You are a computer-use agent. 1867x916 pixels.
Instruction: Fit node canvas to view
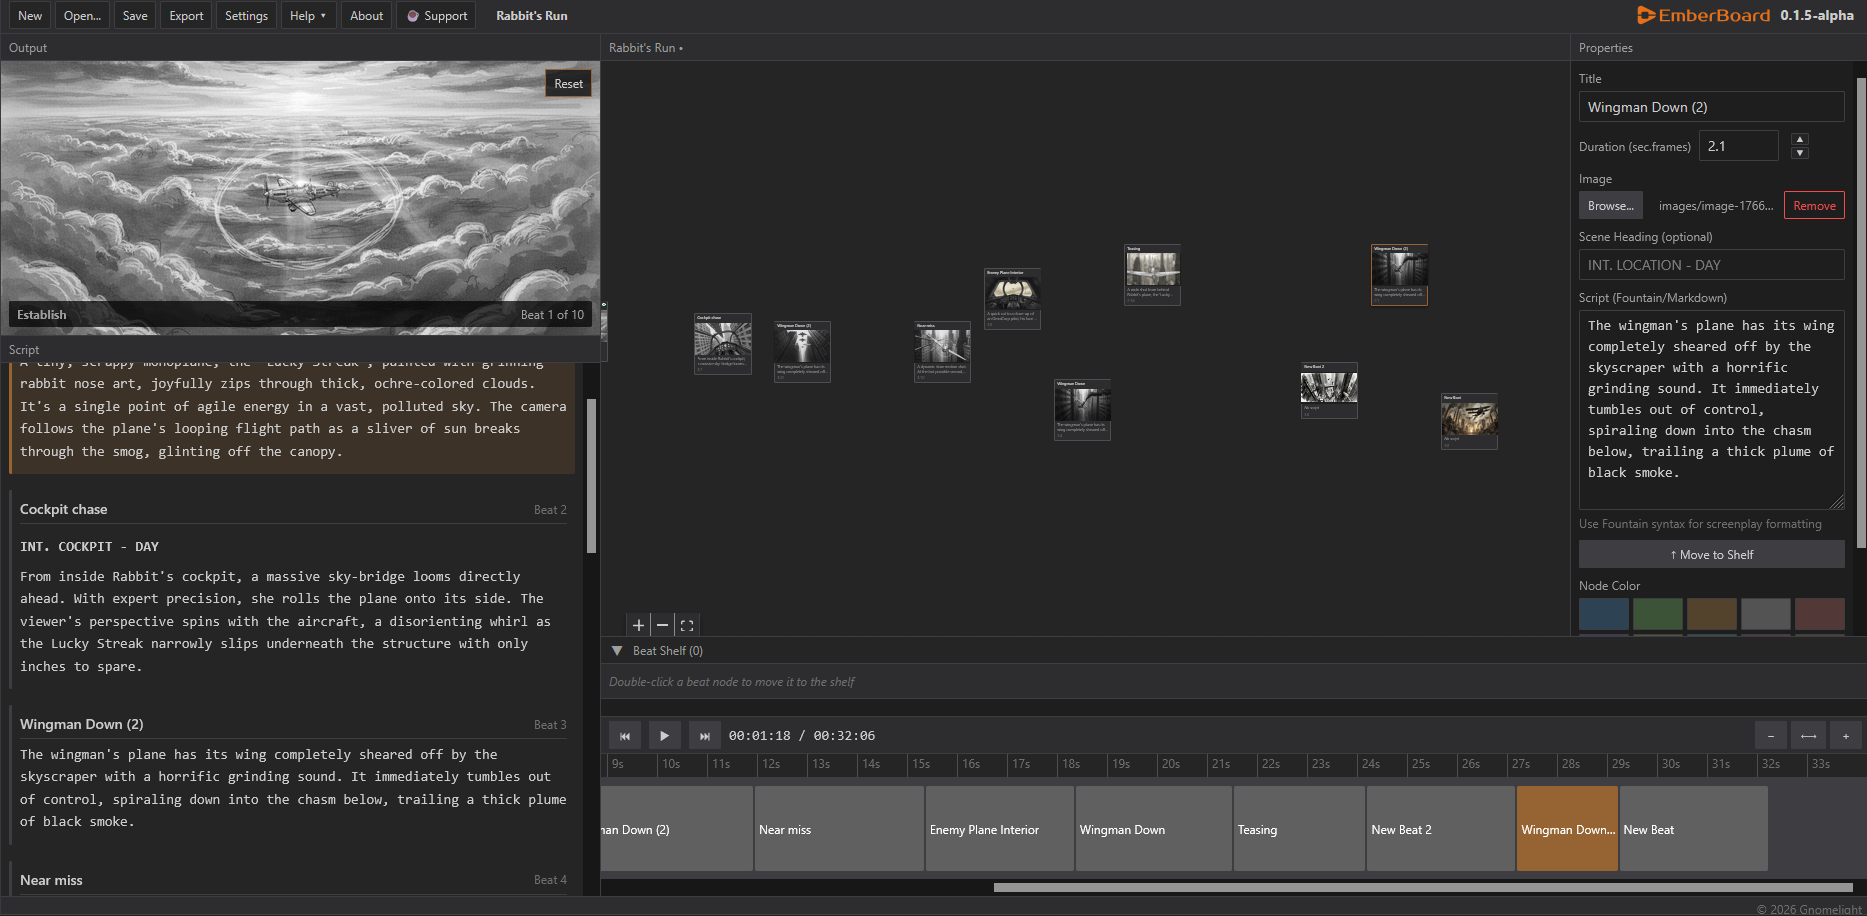click(x=687, y=626)
